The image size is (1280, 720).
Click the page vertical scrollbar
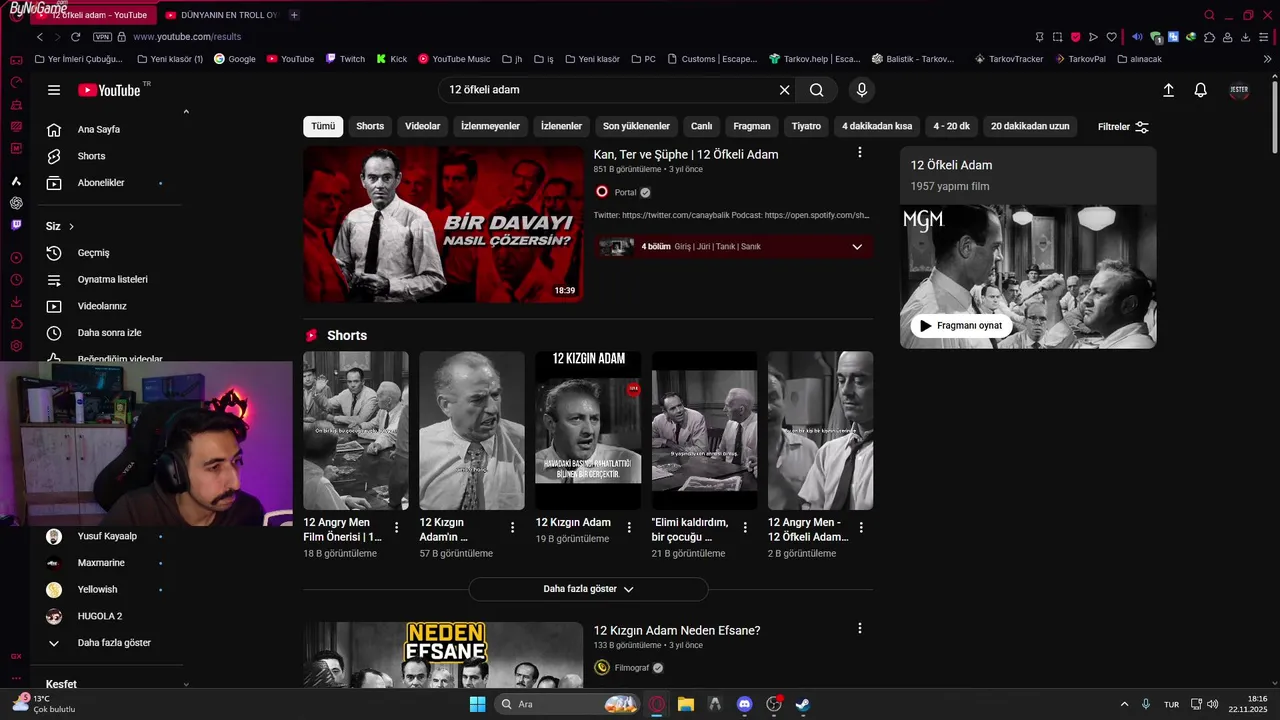coord(1275,116)
